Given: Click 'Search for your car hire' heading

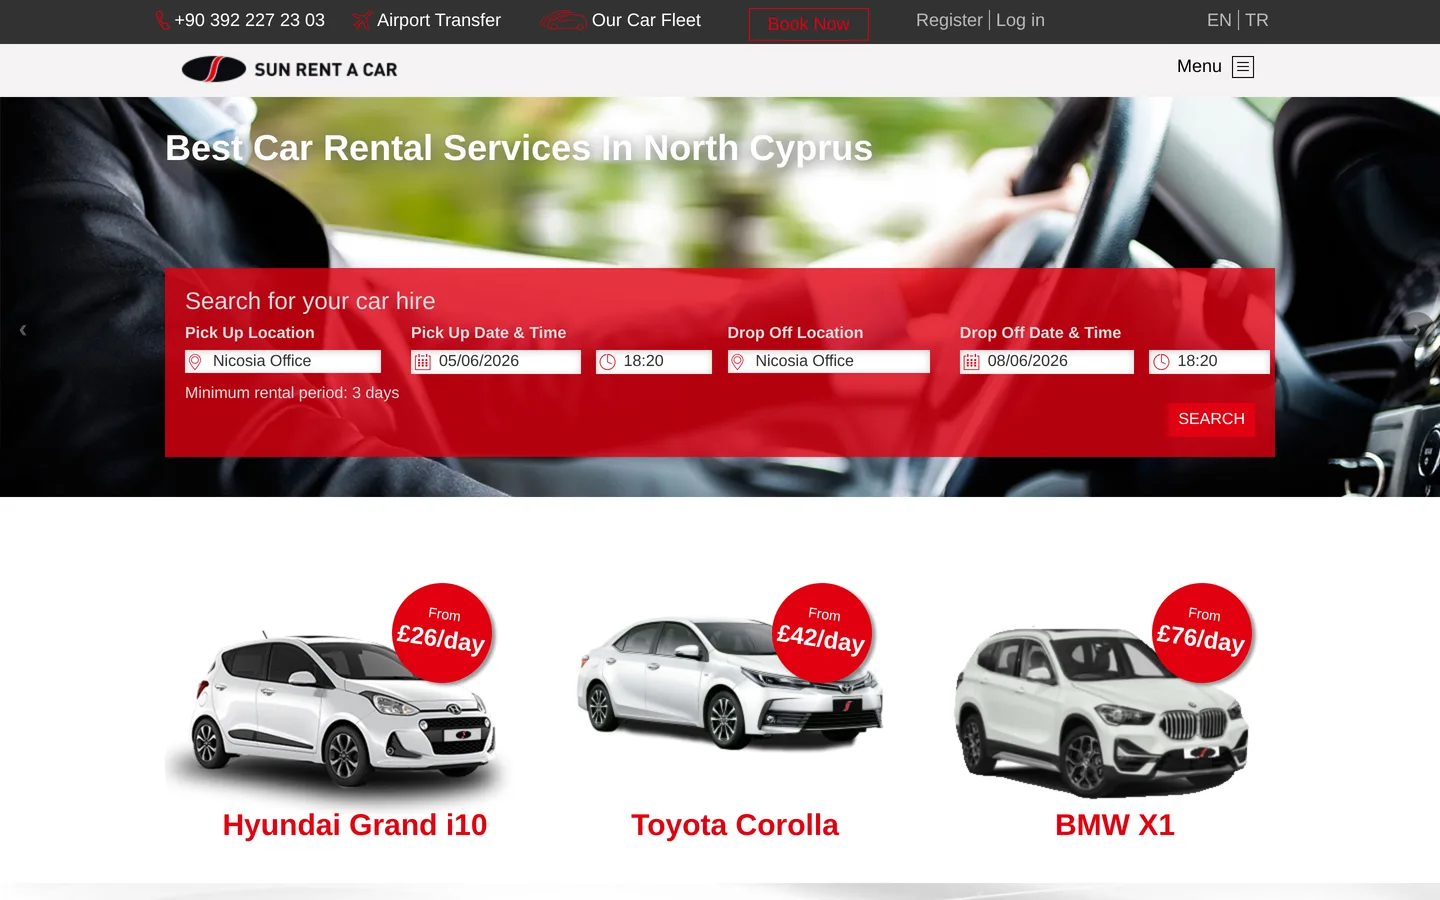Looking at the screenshot, I should 310,301.
